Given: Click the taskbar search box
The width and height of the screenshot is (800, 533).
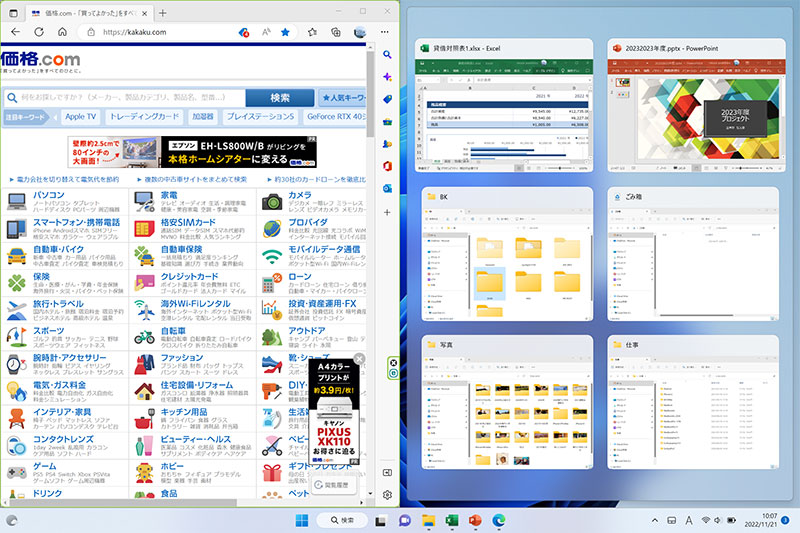Looking at the screenshot, I should (x=343, y=520).
